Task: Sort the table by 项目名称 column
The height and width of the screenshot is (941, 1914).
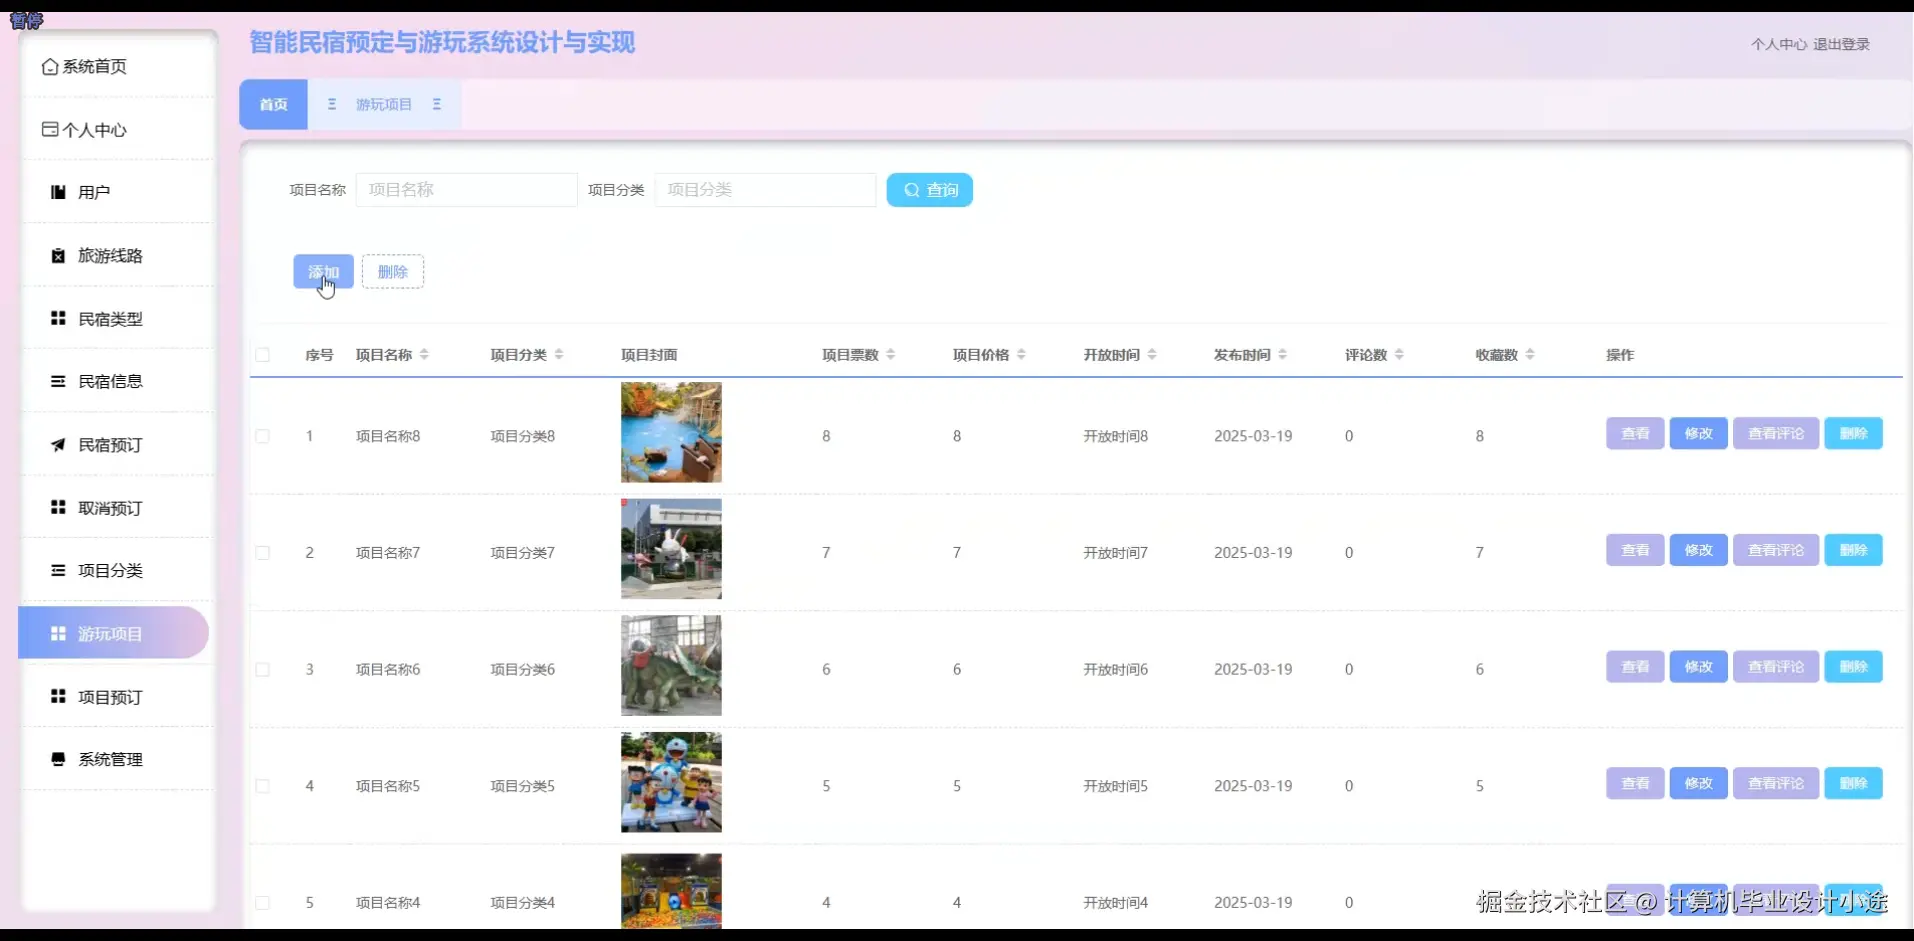Action: (x=425, y=353)
